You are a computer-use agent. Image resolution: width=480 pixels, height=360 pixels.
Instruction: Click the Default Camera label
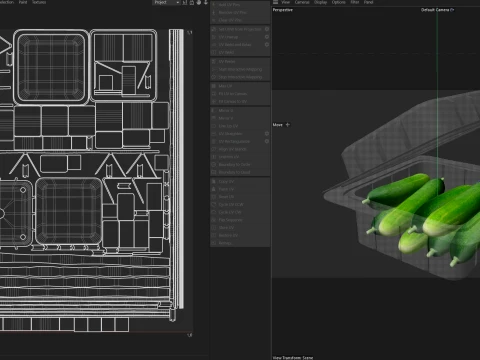(435, 10)
